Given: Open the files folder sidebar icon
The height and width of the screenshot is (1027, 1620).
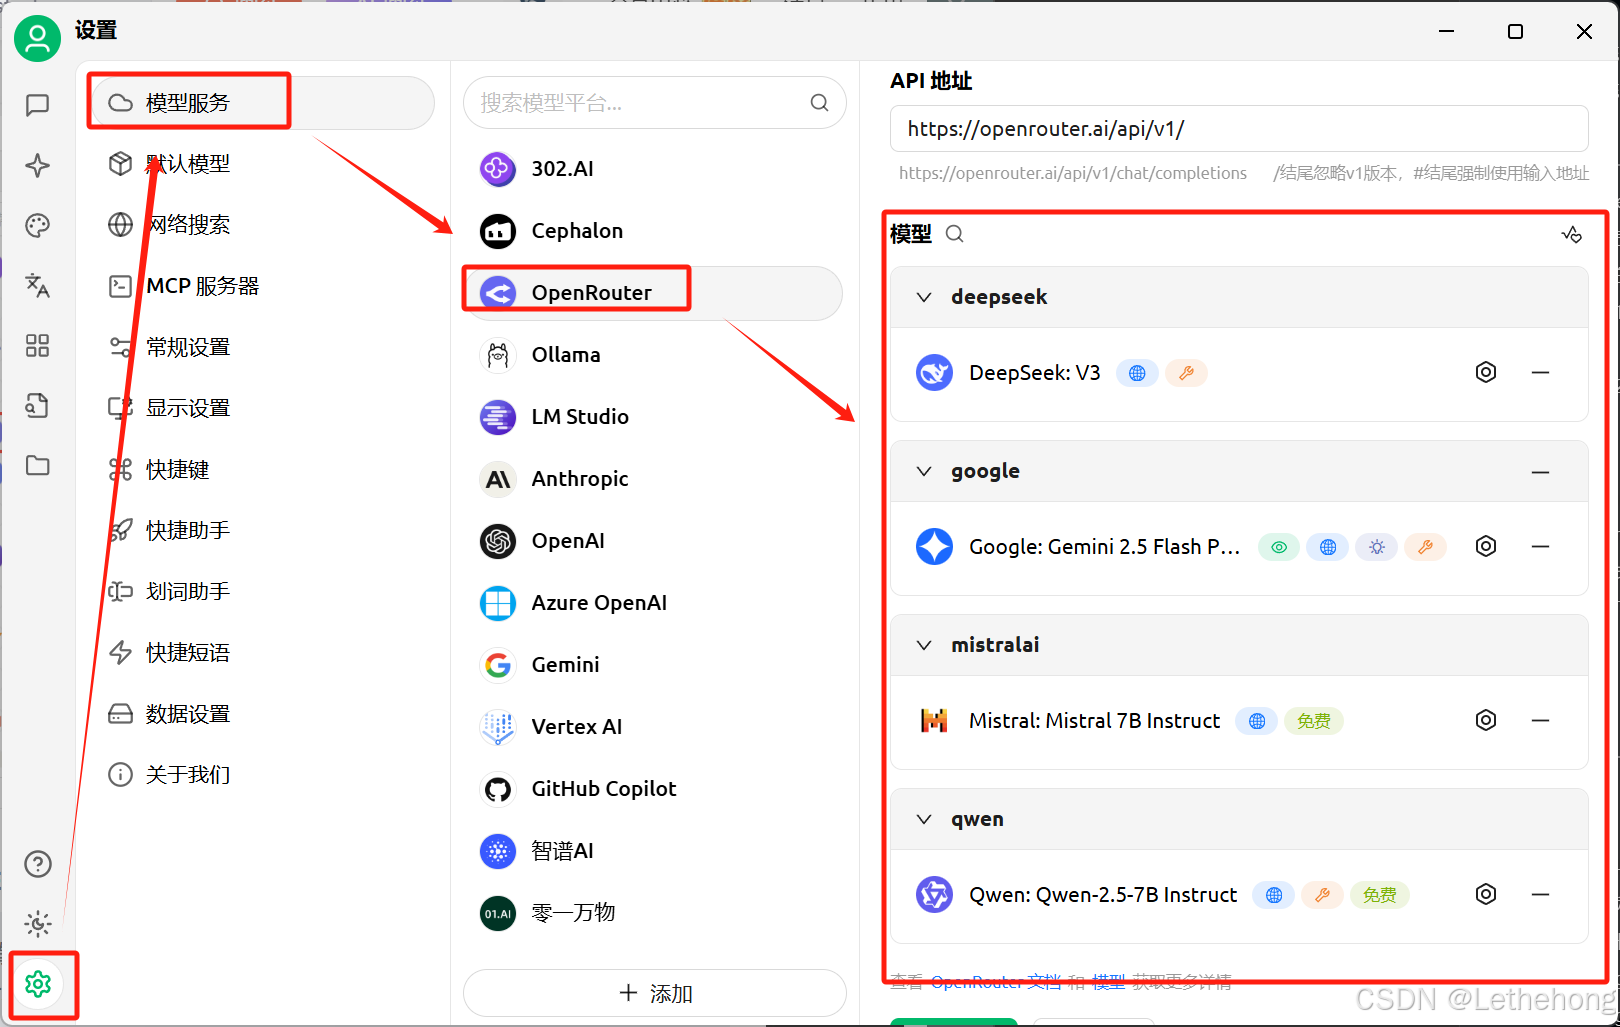Looking at the screenshot, I should [x=38, y=465].
